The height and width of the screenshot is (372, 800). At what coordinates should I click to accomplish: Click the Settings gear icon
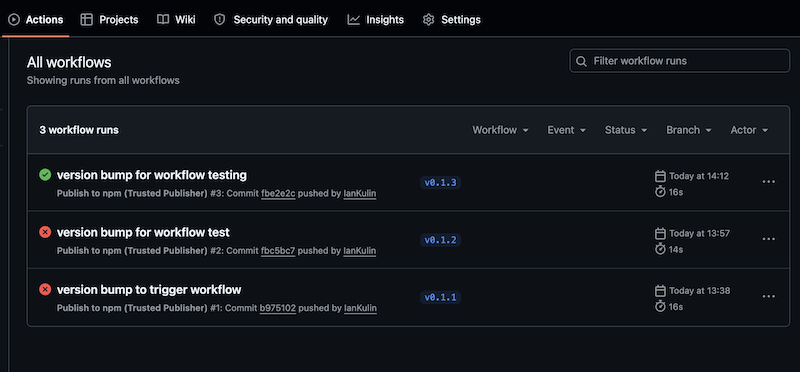tap(429, 20)
